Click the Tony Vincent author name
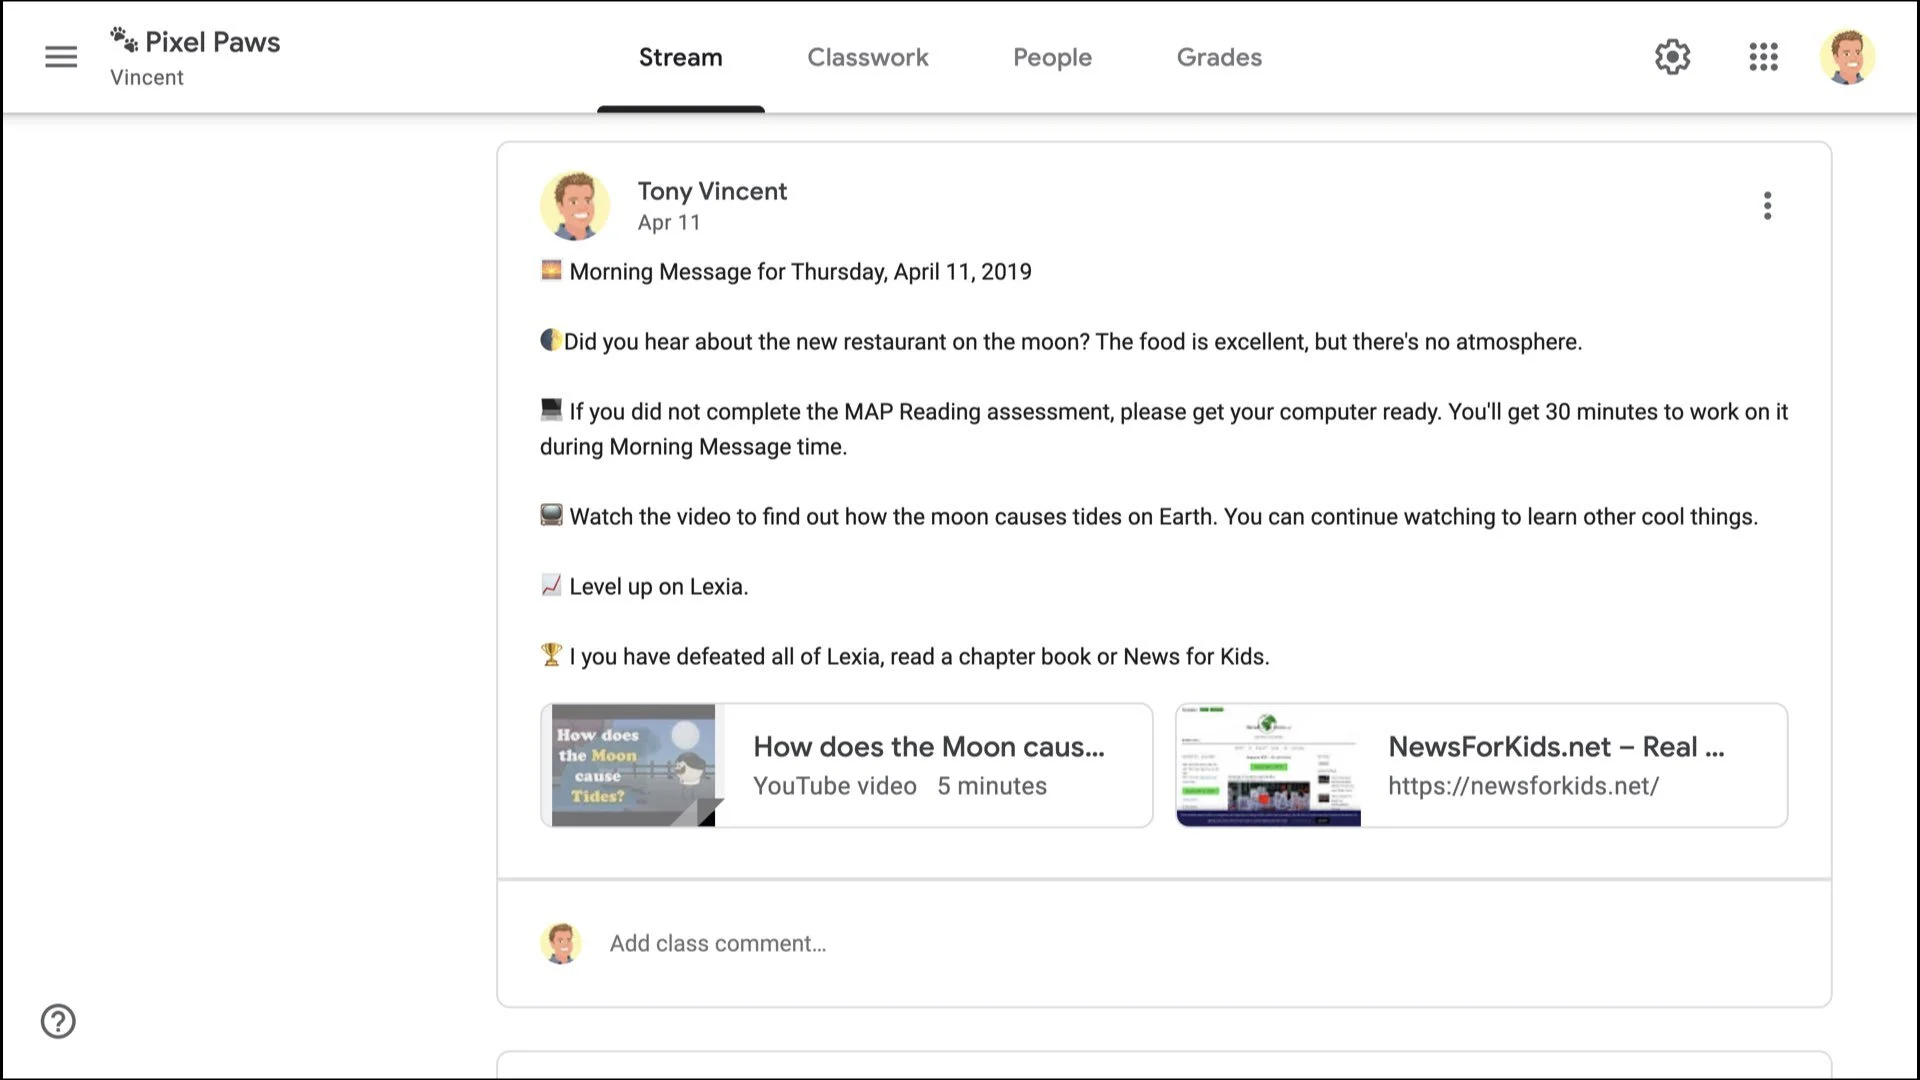 (712, 191)
